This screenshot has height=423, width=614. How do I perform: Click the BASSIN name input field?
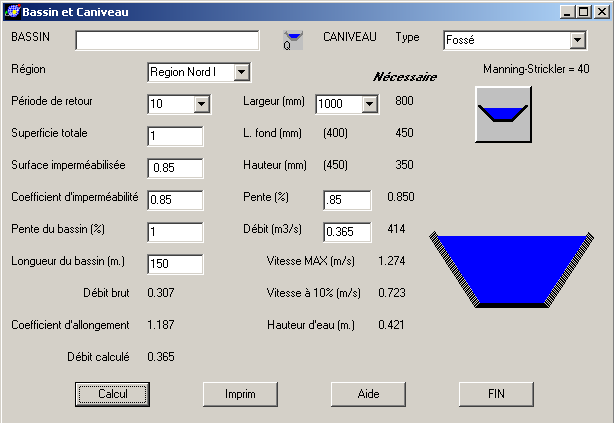(x=167, y=40)
